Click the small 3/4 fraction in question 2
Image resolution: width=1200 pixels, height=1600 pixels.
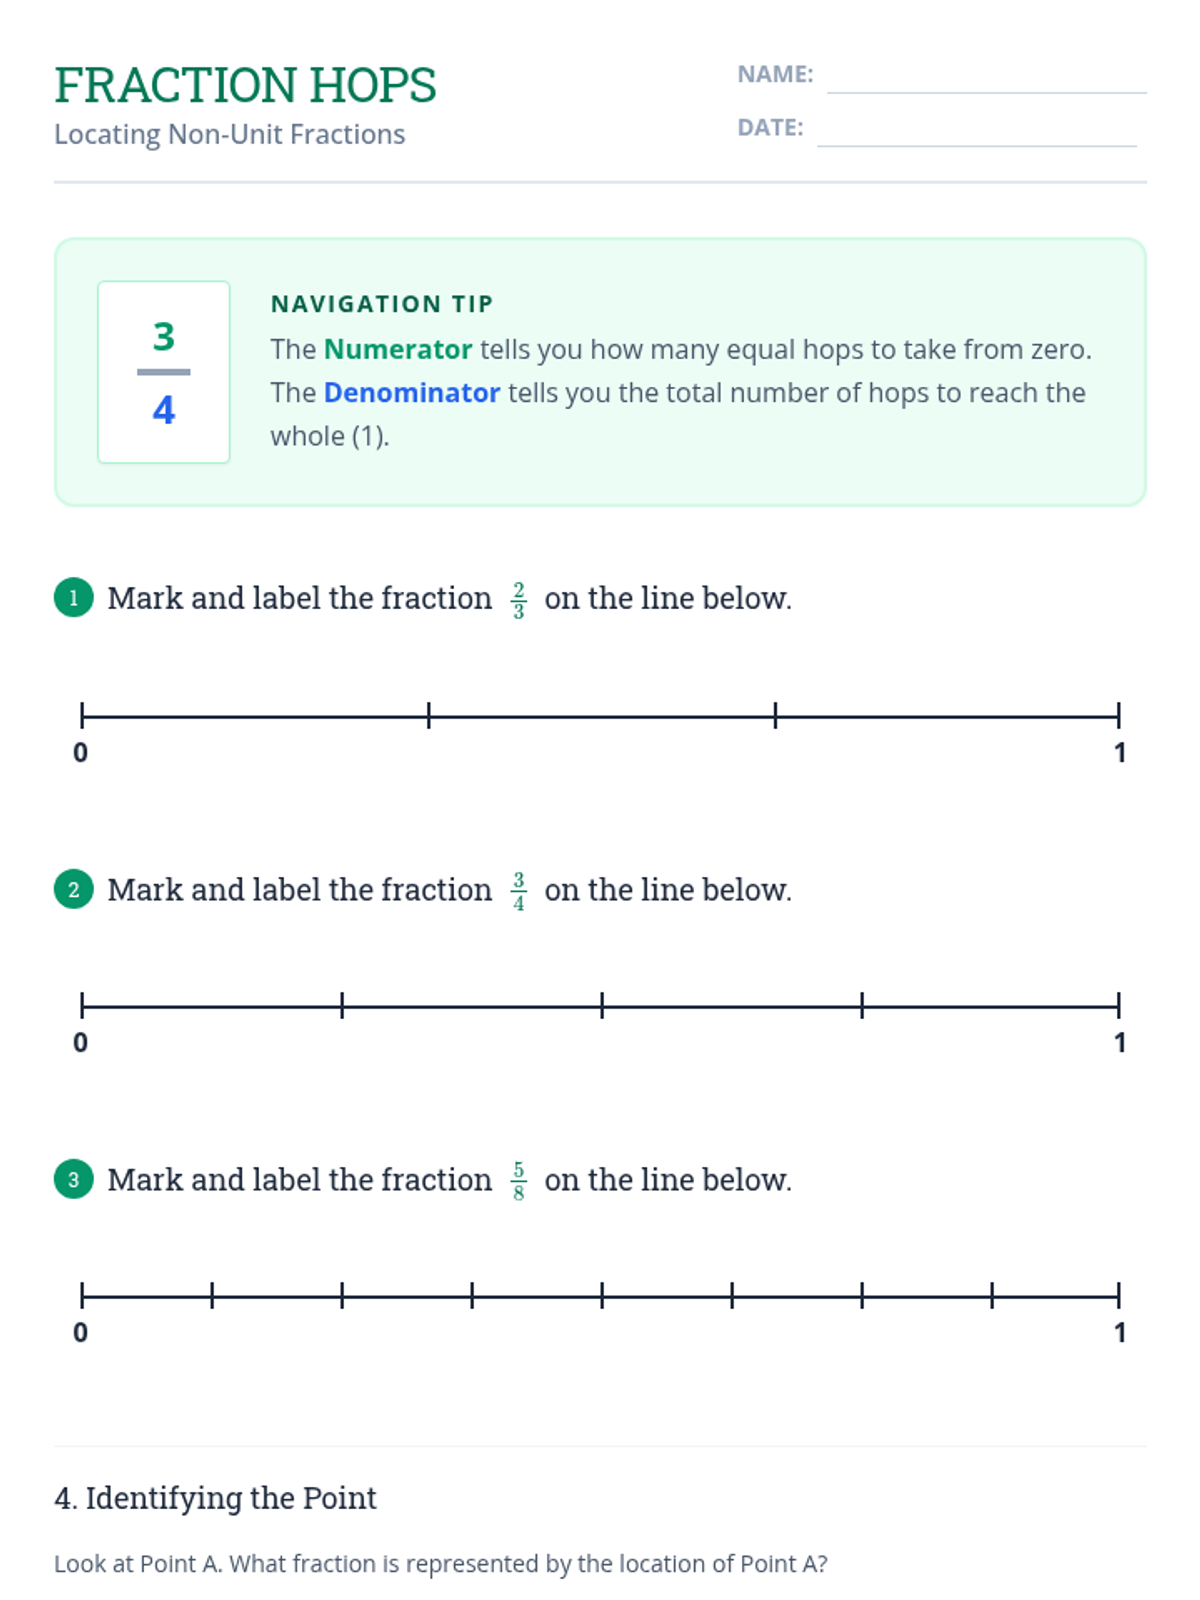click(x=518, y=891)
